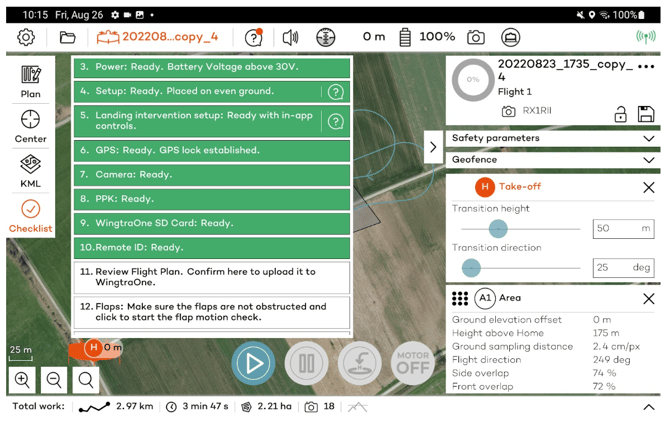Open help for Landing intervention setup item
Viewport: 670px width, 423px height.
click(x=336, y=121)
